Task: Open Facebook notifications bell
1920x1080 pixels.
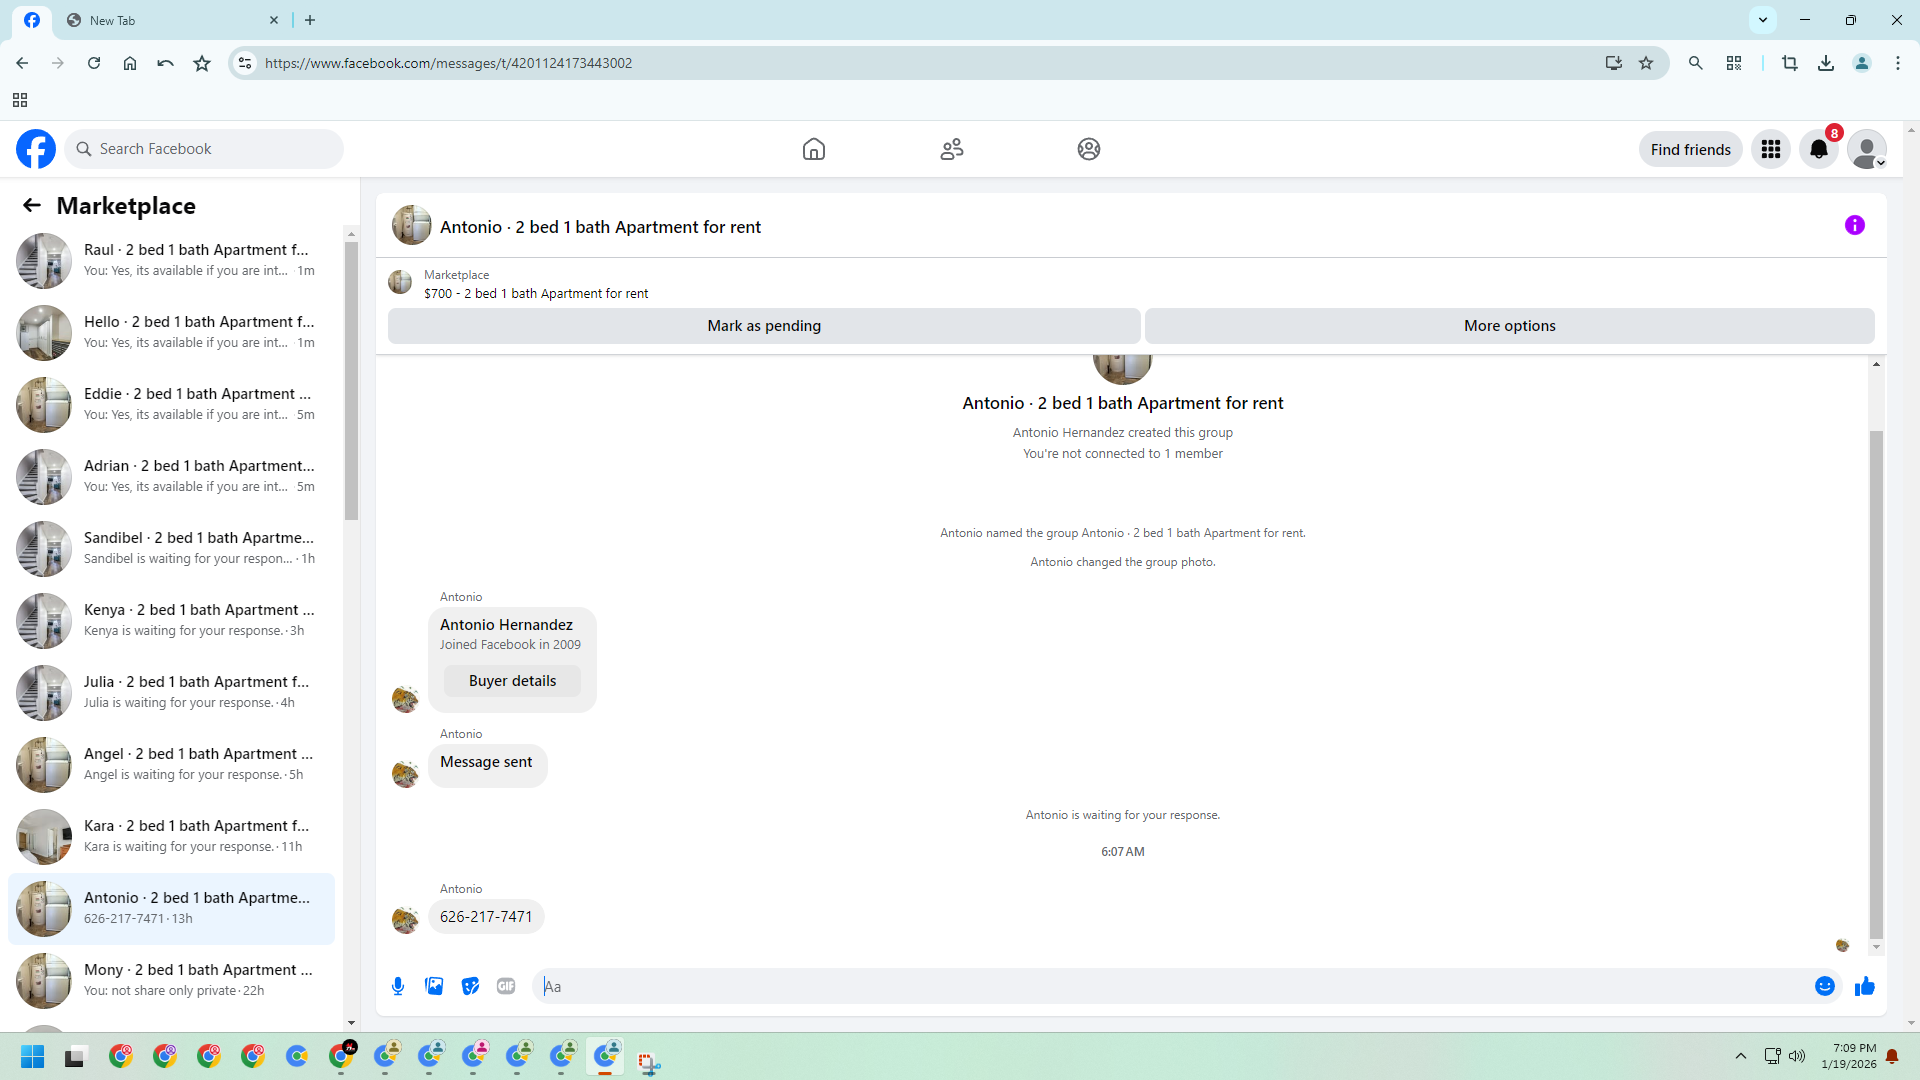Action: point(1818,150)
